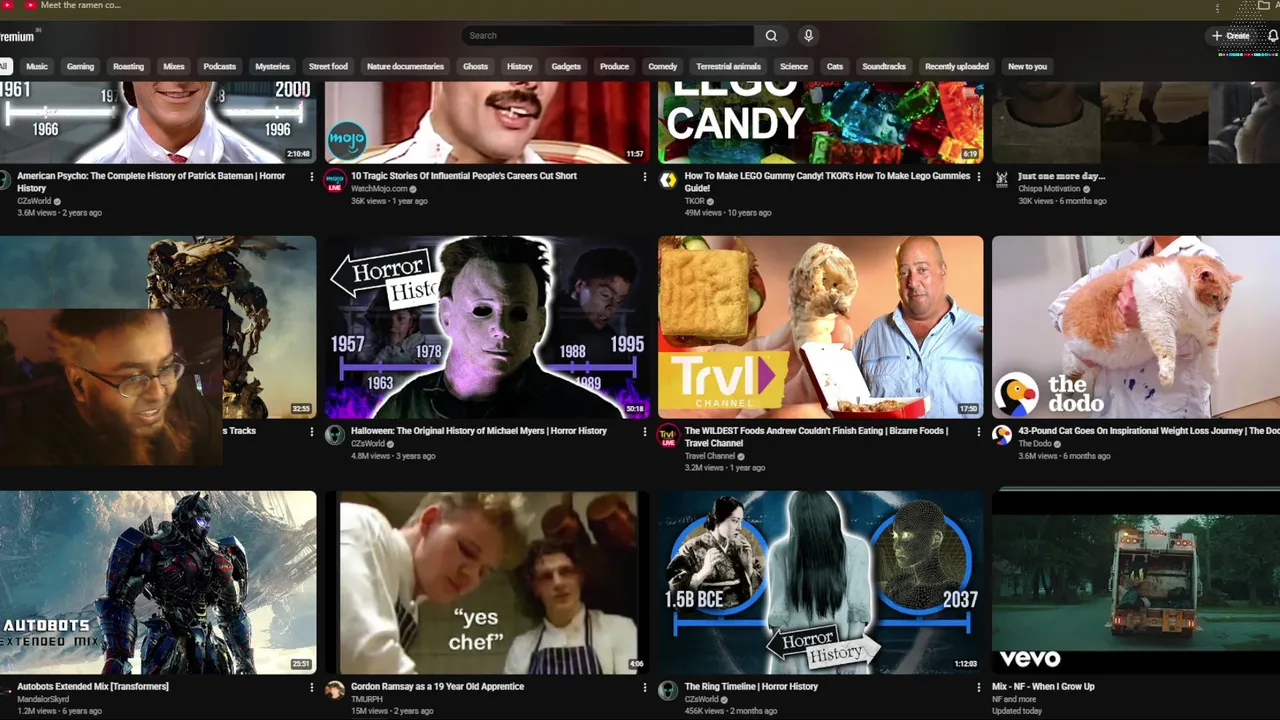This screenshot has height=720, width=1280.
Task: Select the Podcasts filter chip
Action: [219, 66]
